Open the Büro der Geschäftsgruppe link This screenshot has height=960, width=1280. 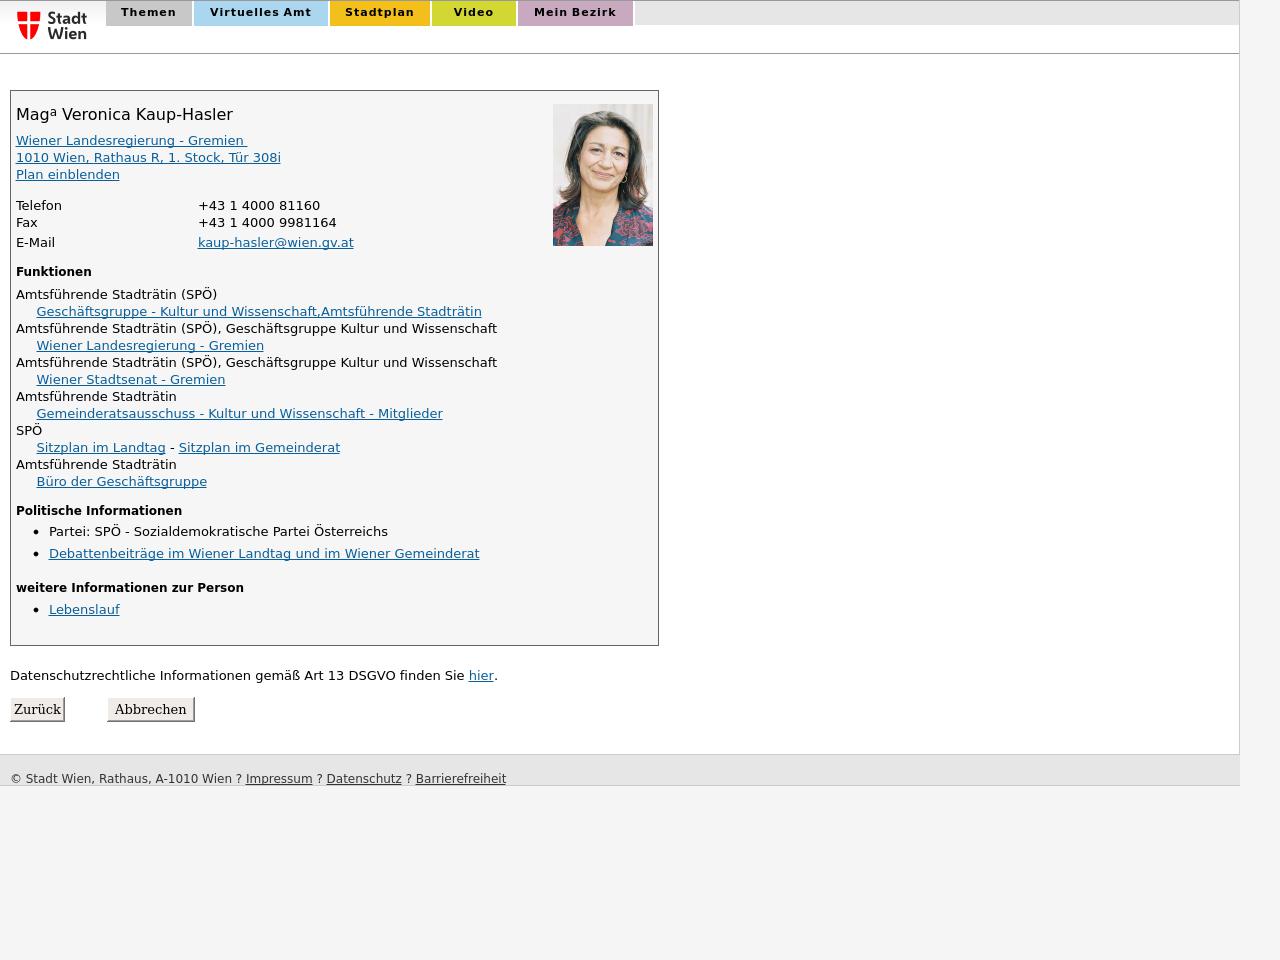click(x=121, y=482)
